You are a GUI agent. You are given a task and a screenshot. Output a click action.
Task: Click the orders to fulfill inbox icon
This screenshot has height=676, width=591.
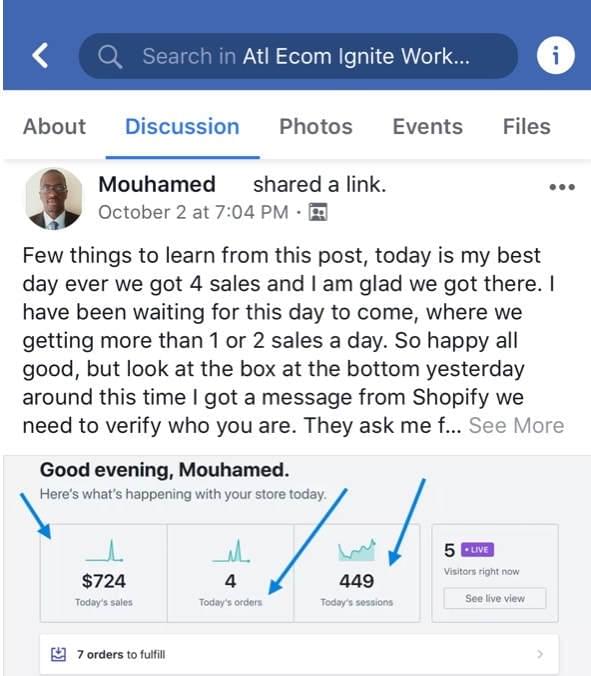point(58,654)
